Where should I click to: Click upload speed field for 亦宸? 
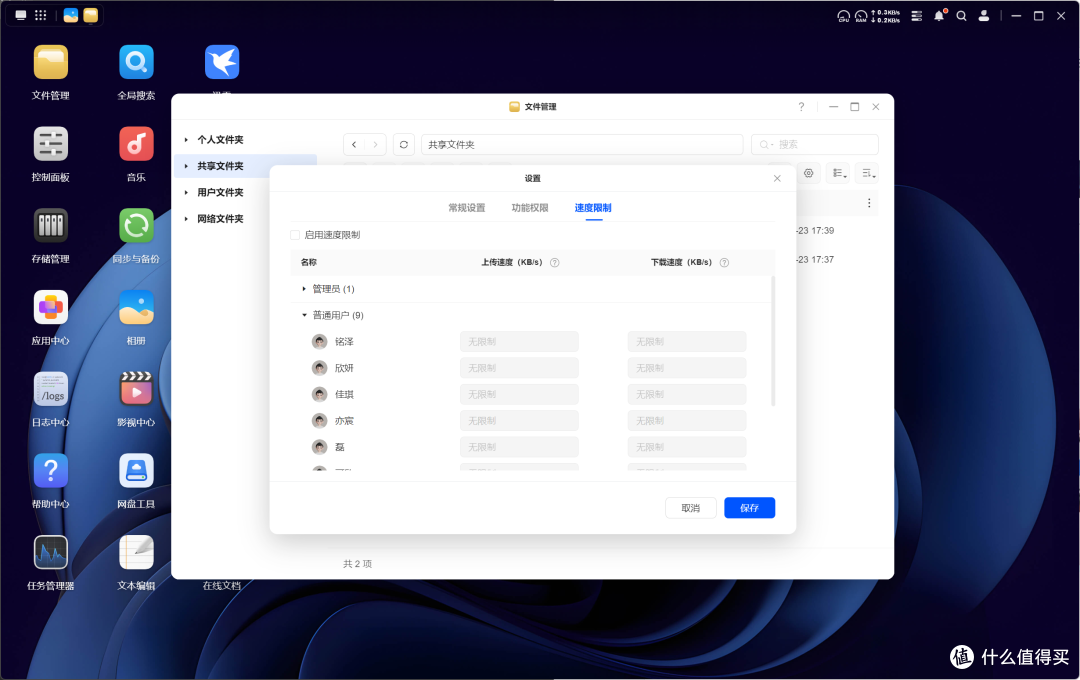[519, 421]
